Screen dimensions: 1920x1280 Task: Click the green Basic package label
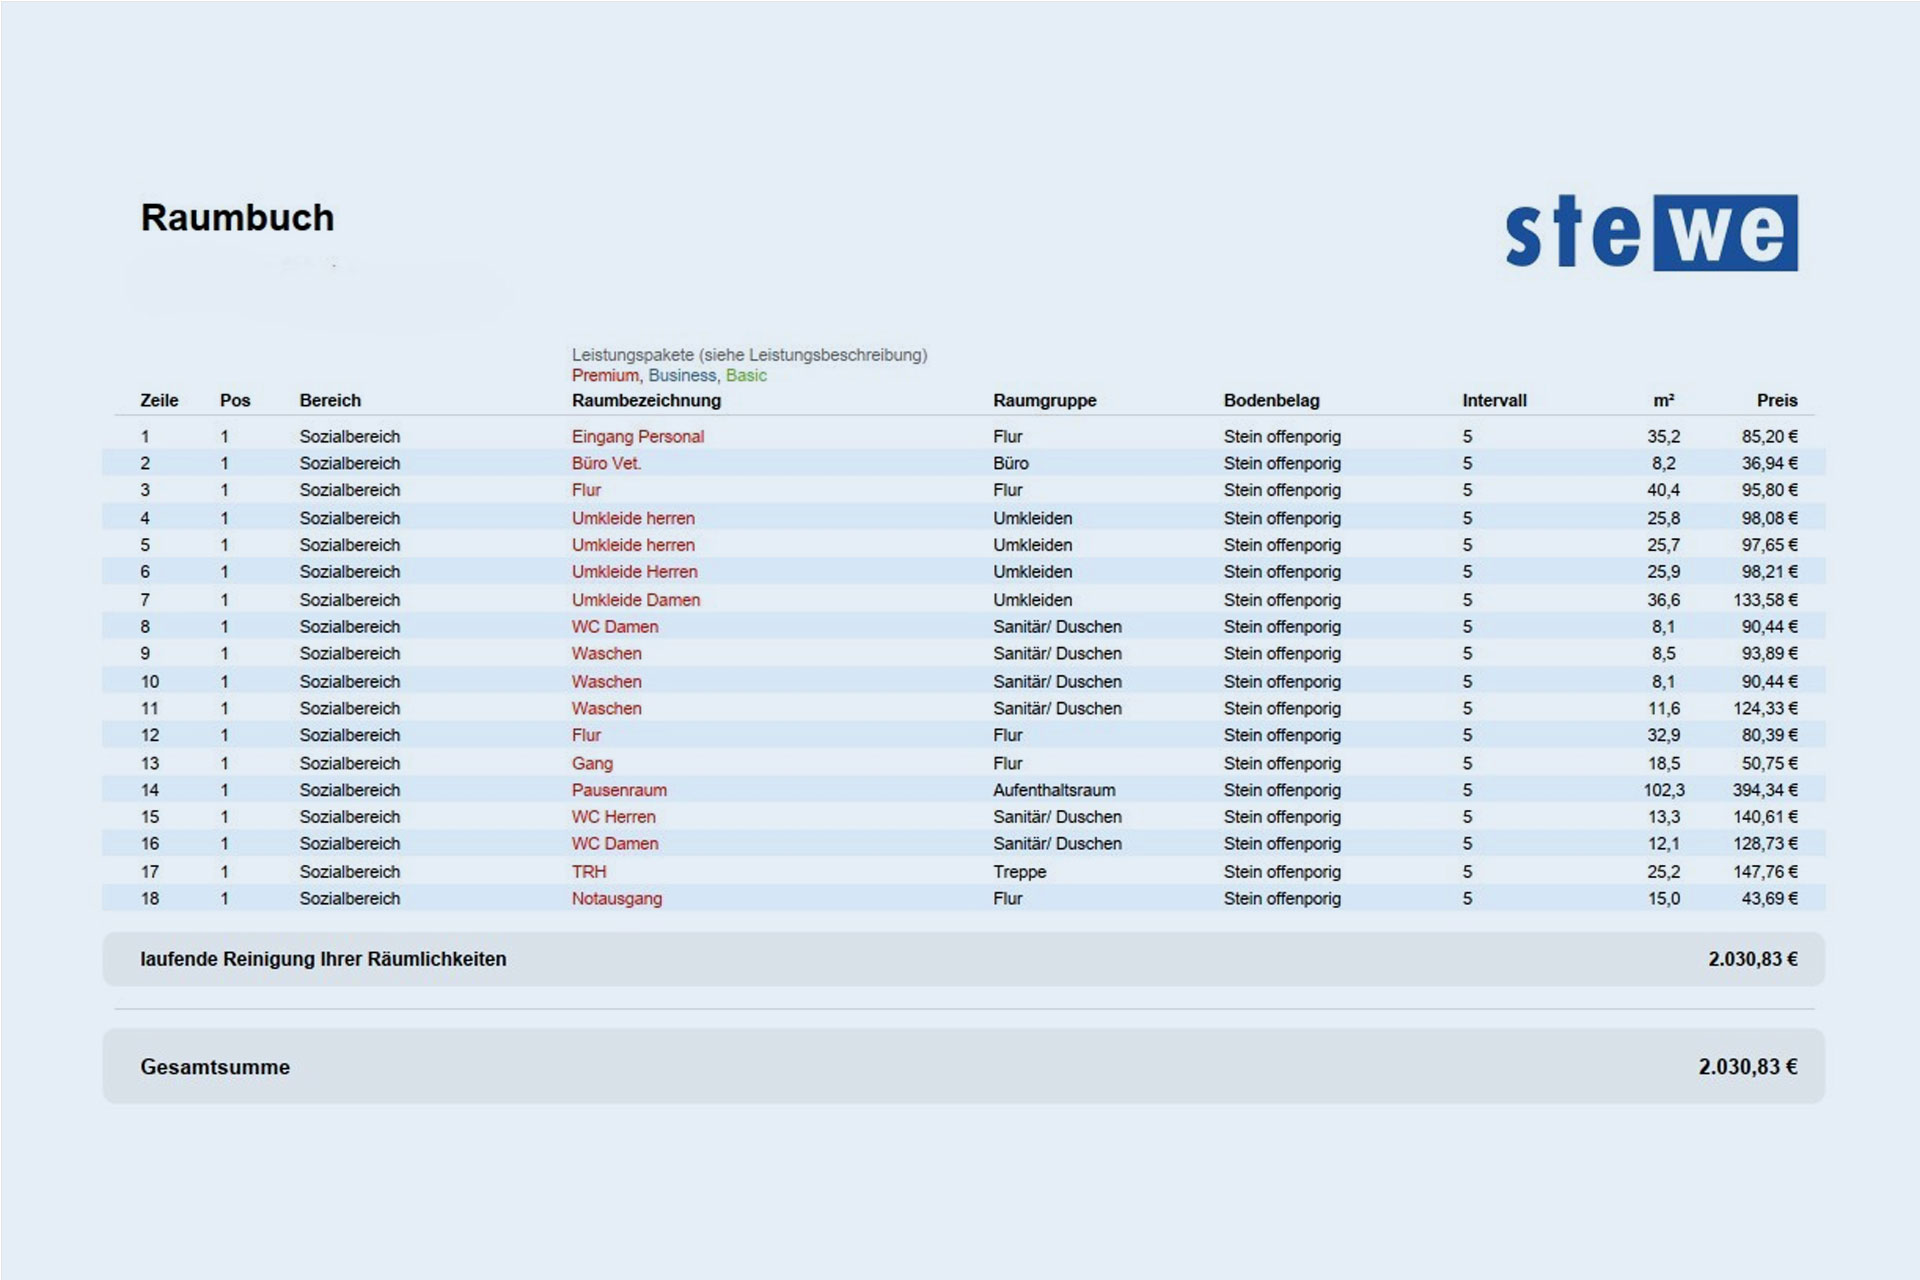click(x=746, y=375)
